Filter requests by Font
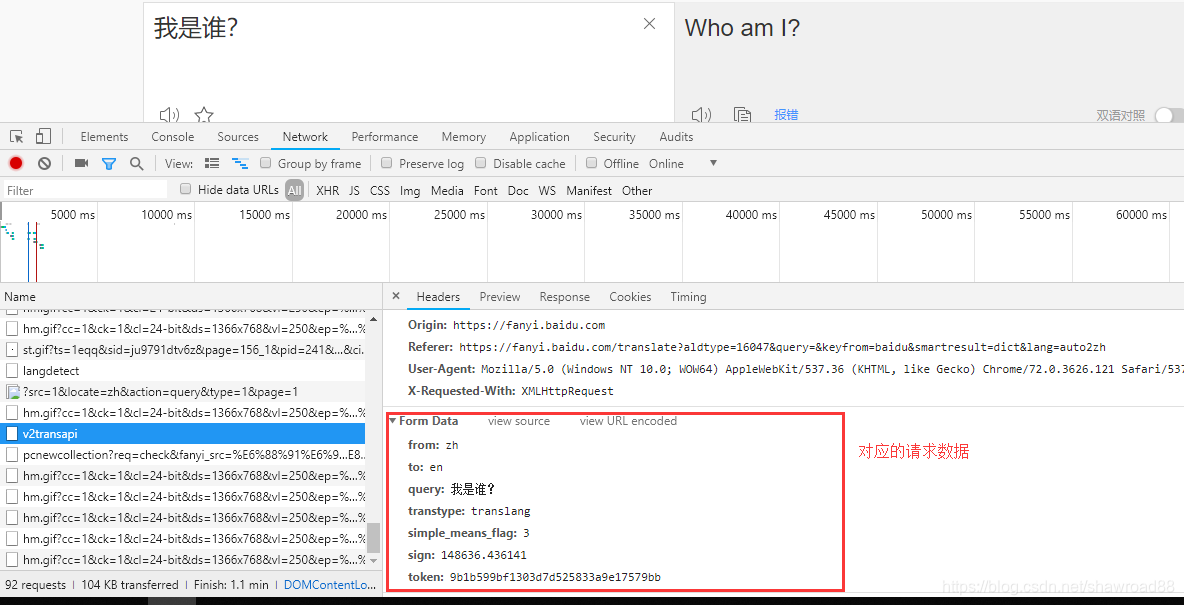The image size is (1184, 605). pyautogui.click(x=486, y=190)
